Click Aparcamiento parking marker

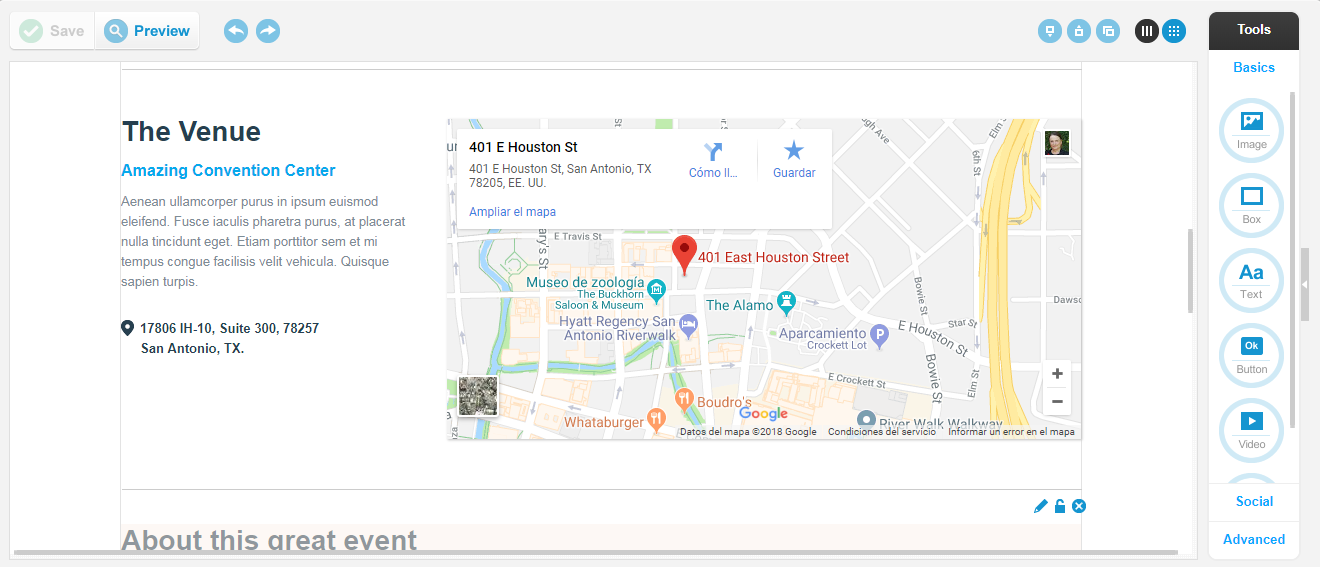[879, 335]
